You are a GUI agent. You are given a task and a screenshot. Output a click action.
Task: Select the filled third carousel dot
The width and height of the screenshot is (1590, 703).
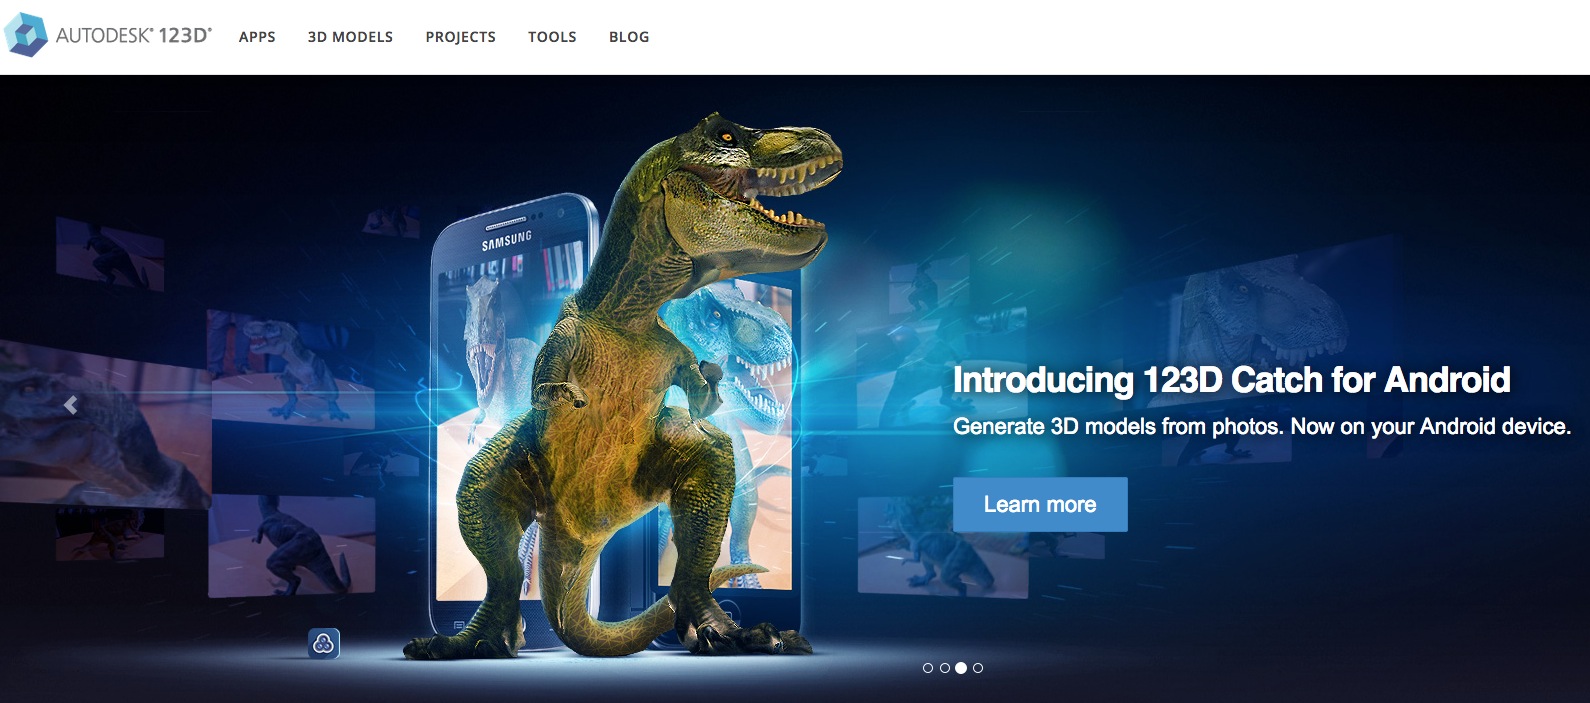coord(961,668)
